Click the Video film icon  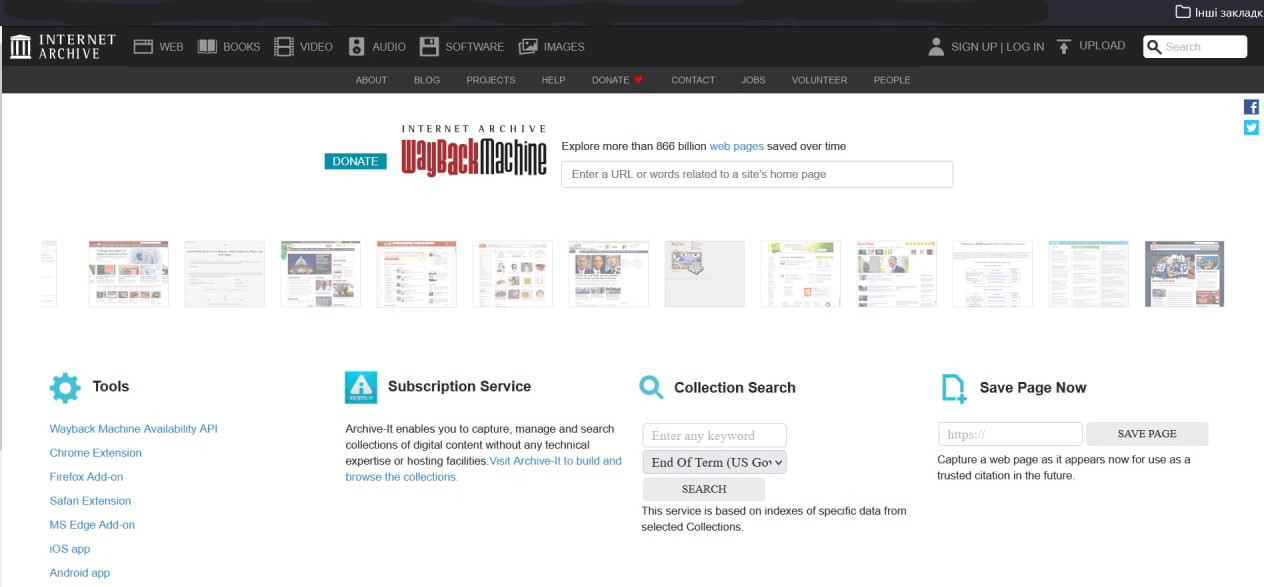284,46
